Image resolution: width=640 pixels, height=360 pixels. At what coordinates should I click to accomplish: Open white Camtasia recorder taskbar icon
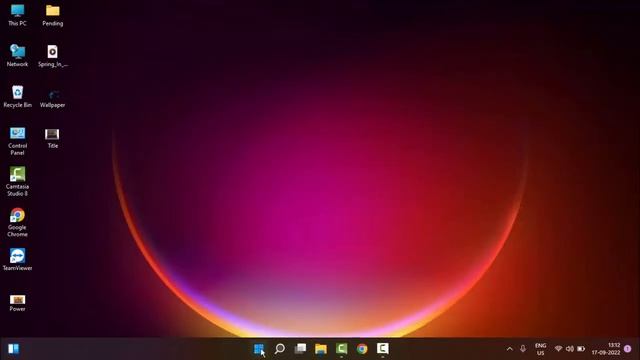coord(382,349)
